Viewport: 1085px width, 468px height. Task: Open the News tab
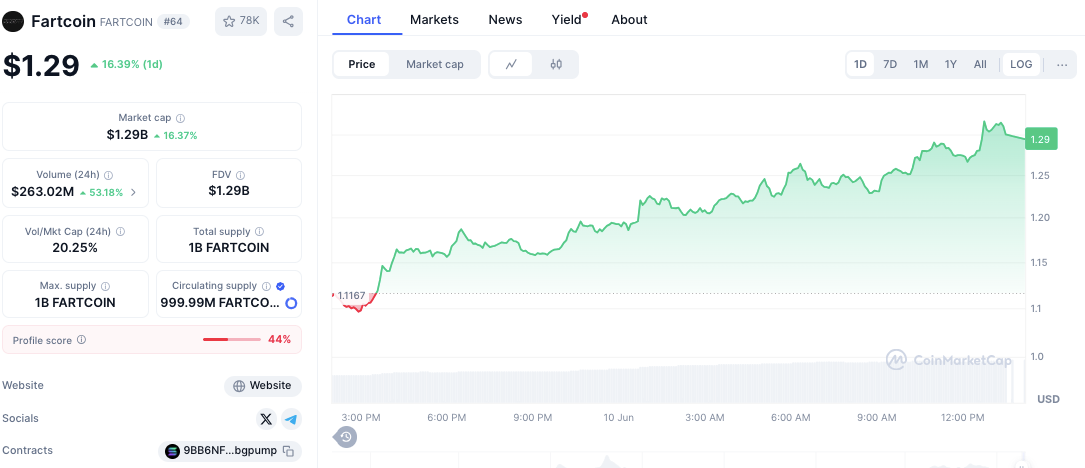point(505,19)
